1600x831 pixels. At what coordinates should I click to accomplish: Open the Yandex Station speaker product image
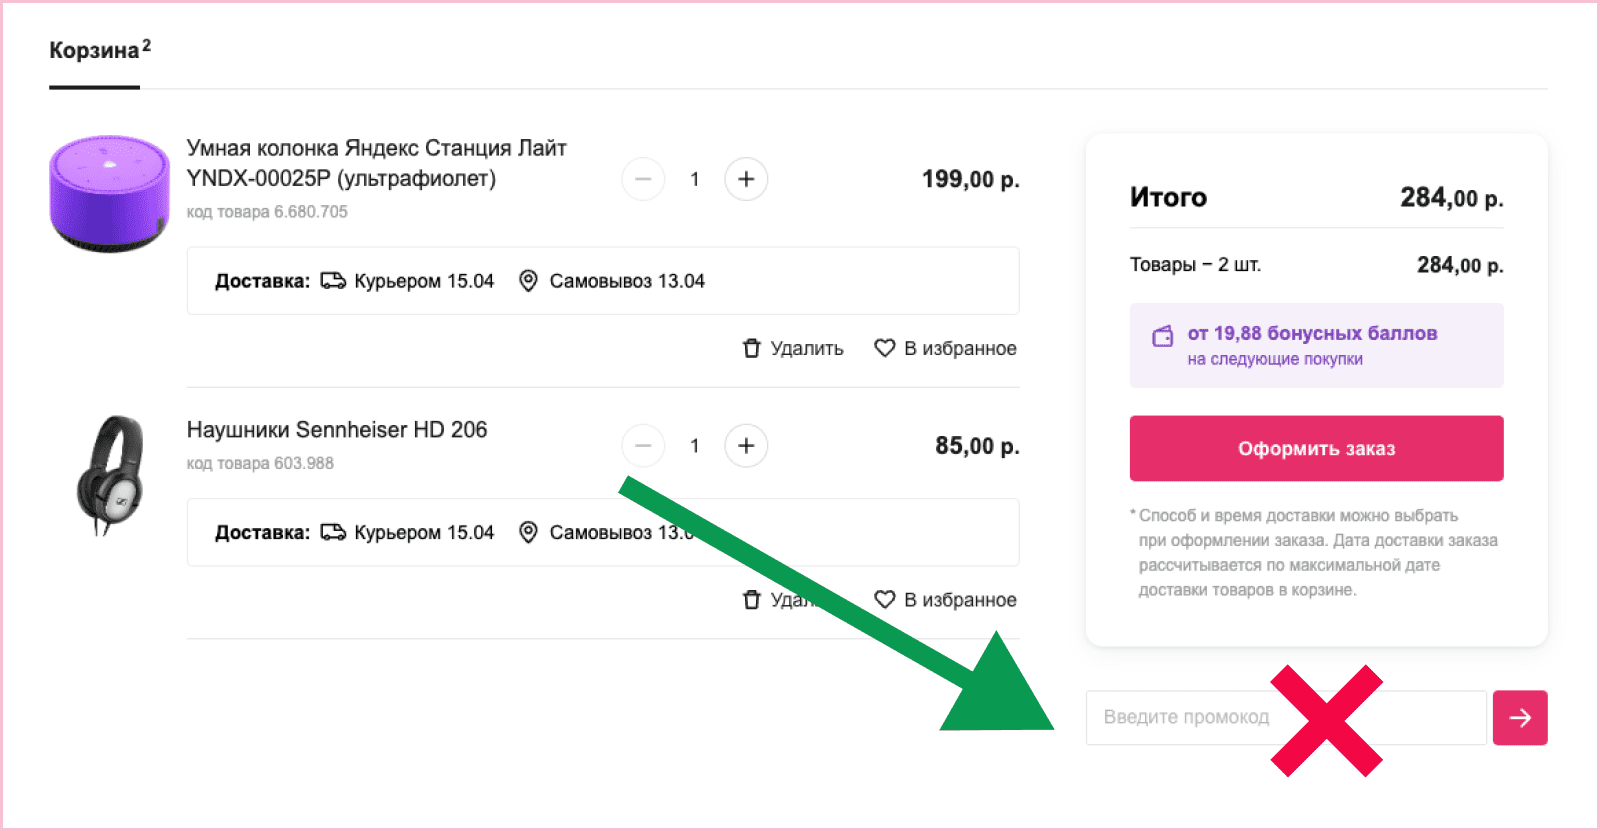[x=109, y=193]
